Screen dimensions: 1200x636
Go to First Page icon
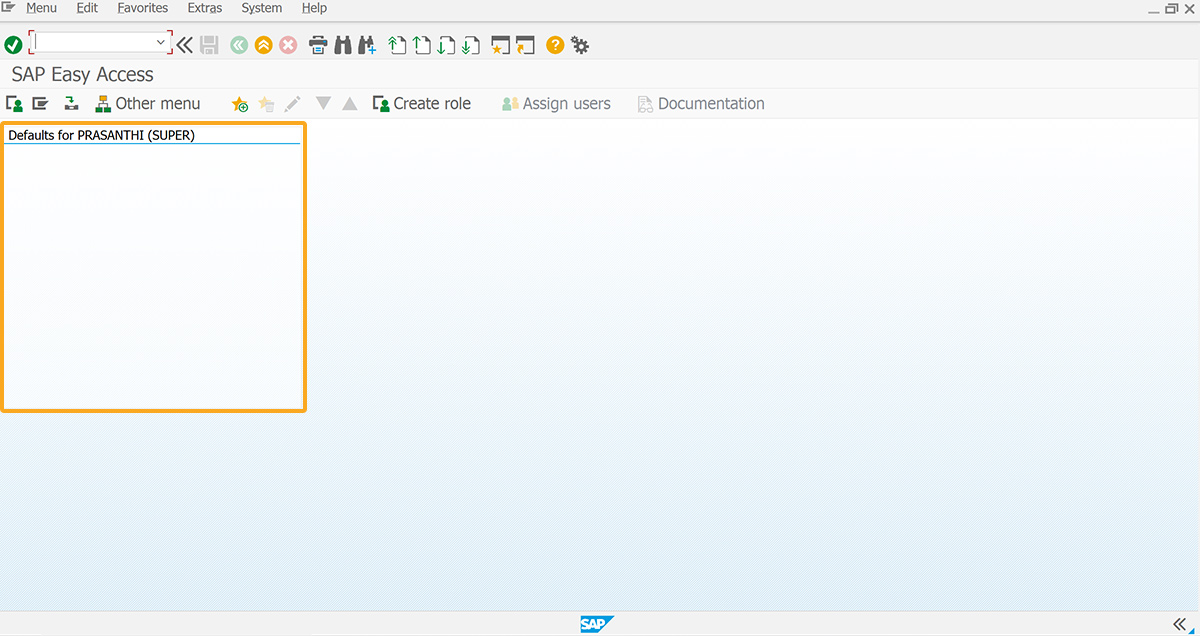tap(397, 45)
